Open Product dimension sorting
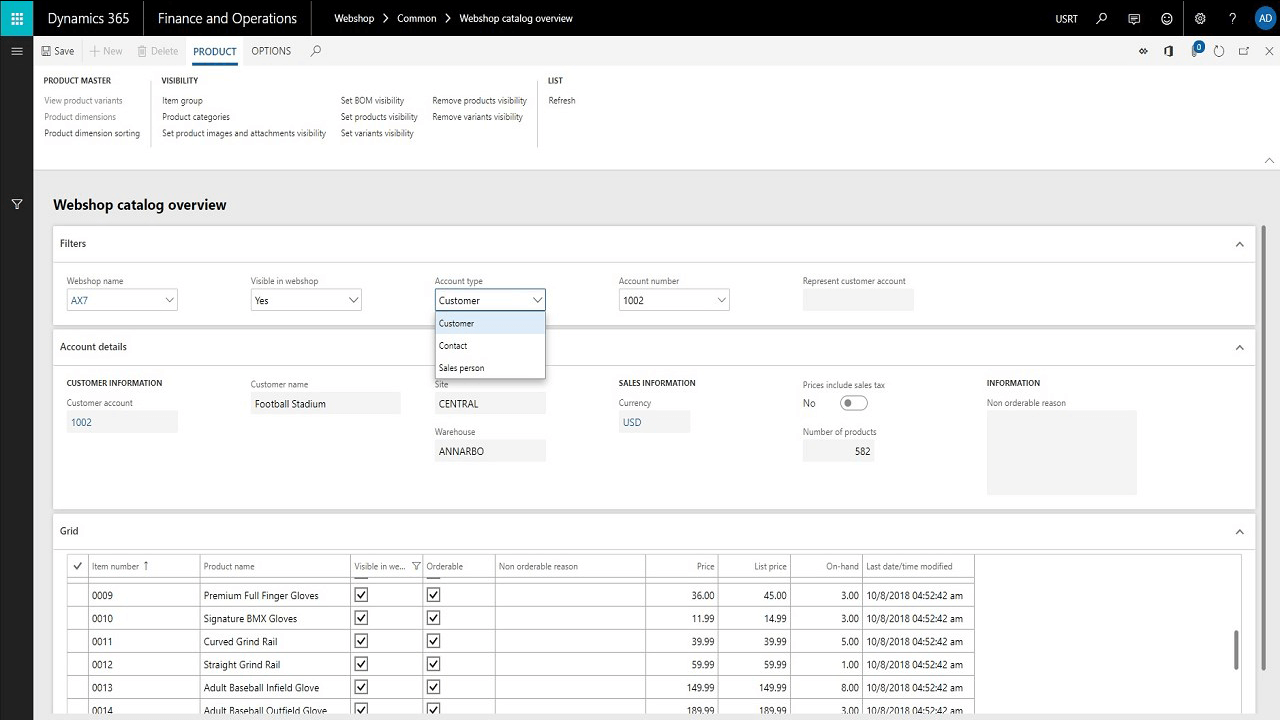The height and width of the screenshot is (720, 1280). [x=92, y=133]
